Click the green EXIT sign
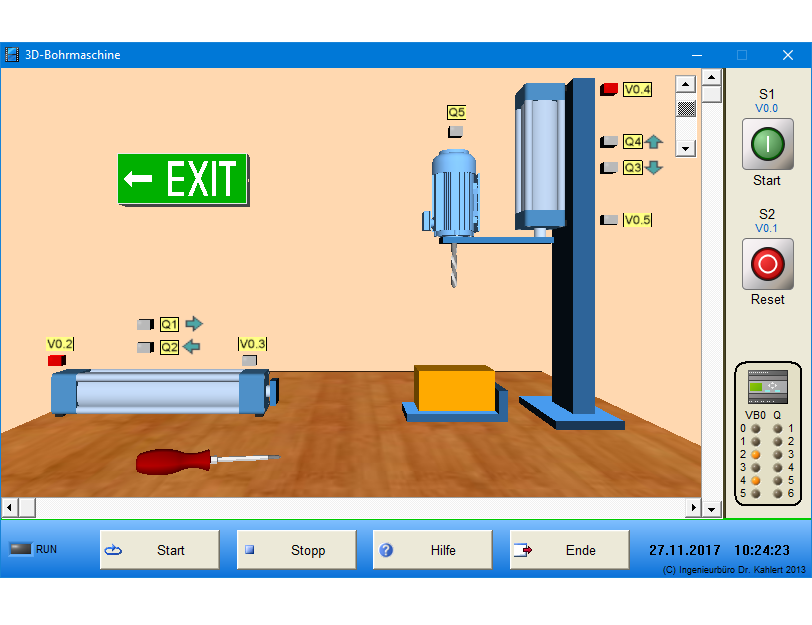 [183, 179]
